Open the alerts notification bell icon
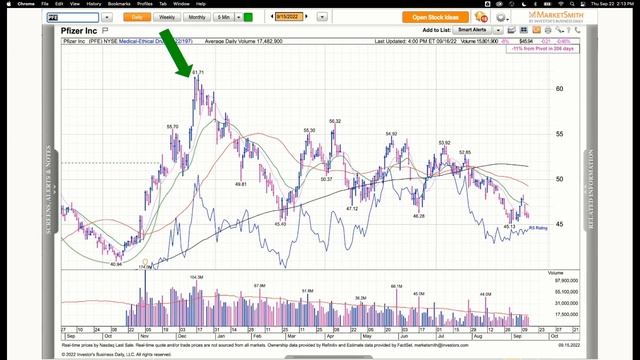This screenshot has width=640, height=360. tap(481, 17)
